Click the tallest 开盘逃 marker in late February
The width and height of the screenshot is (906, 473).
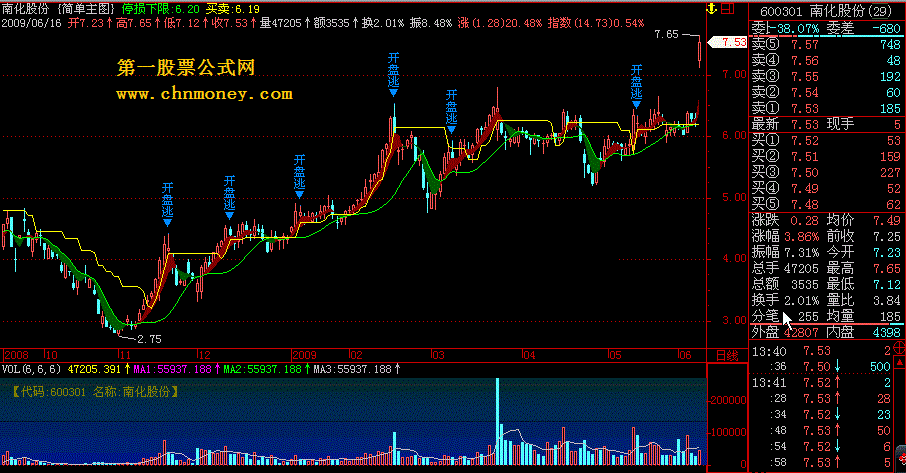[x=393, y=75]
